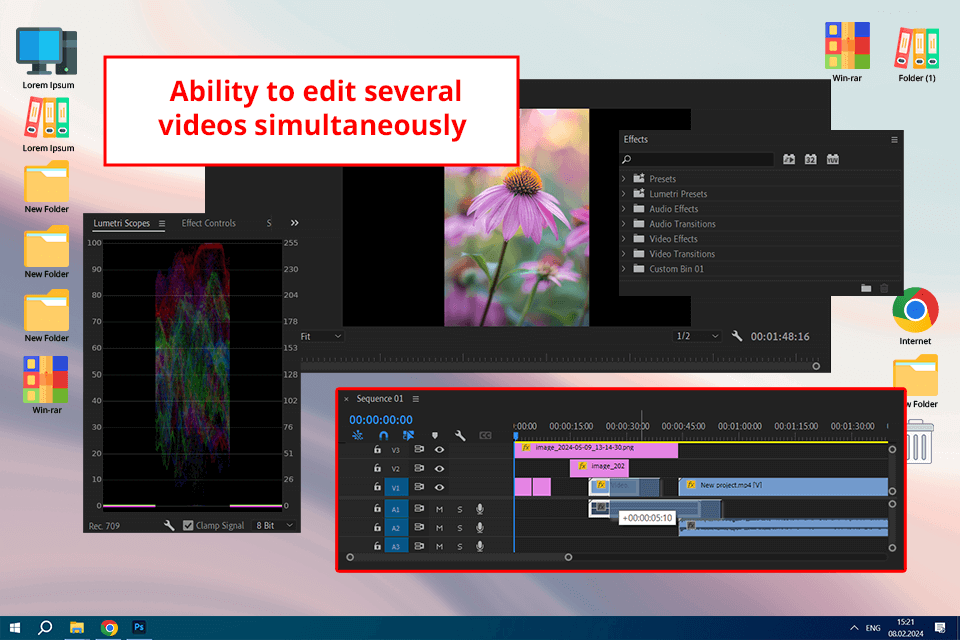Create new custom bin in Effects panel

click(x=866, y=288)
